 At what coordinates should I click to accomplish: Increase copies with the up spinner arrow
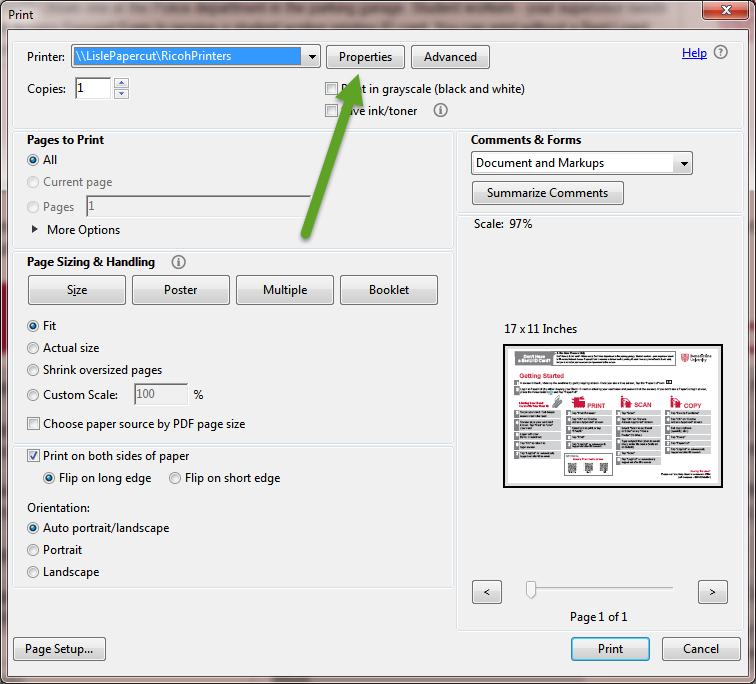click(x=121, y=84)
